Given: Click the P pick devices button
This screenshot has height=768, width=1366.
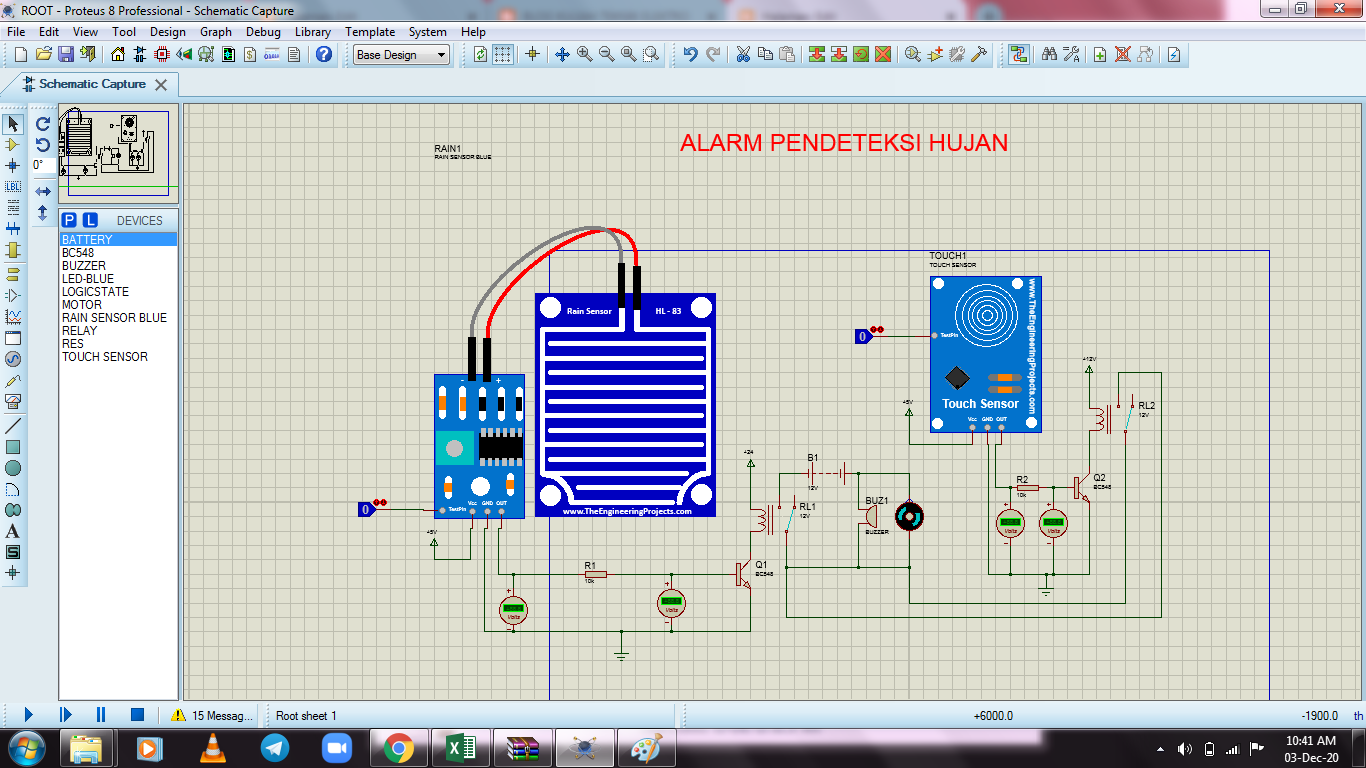Looking at the screenshot, I should point(69,220).
